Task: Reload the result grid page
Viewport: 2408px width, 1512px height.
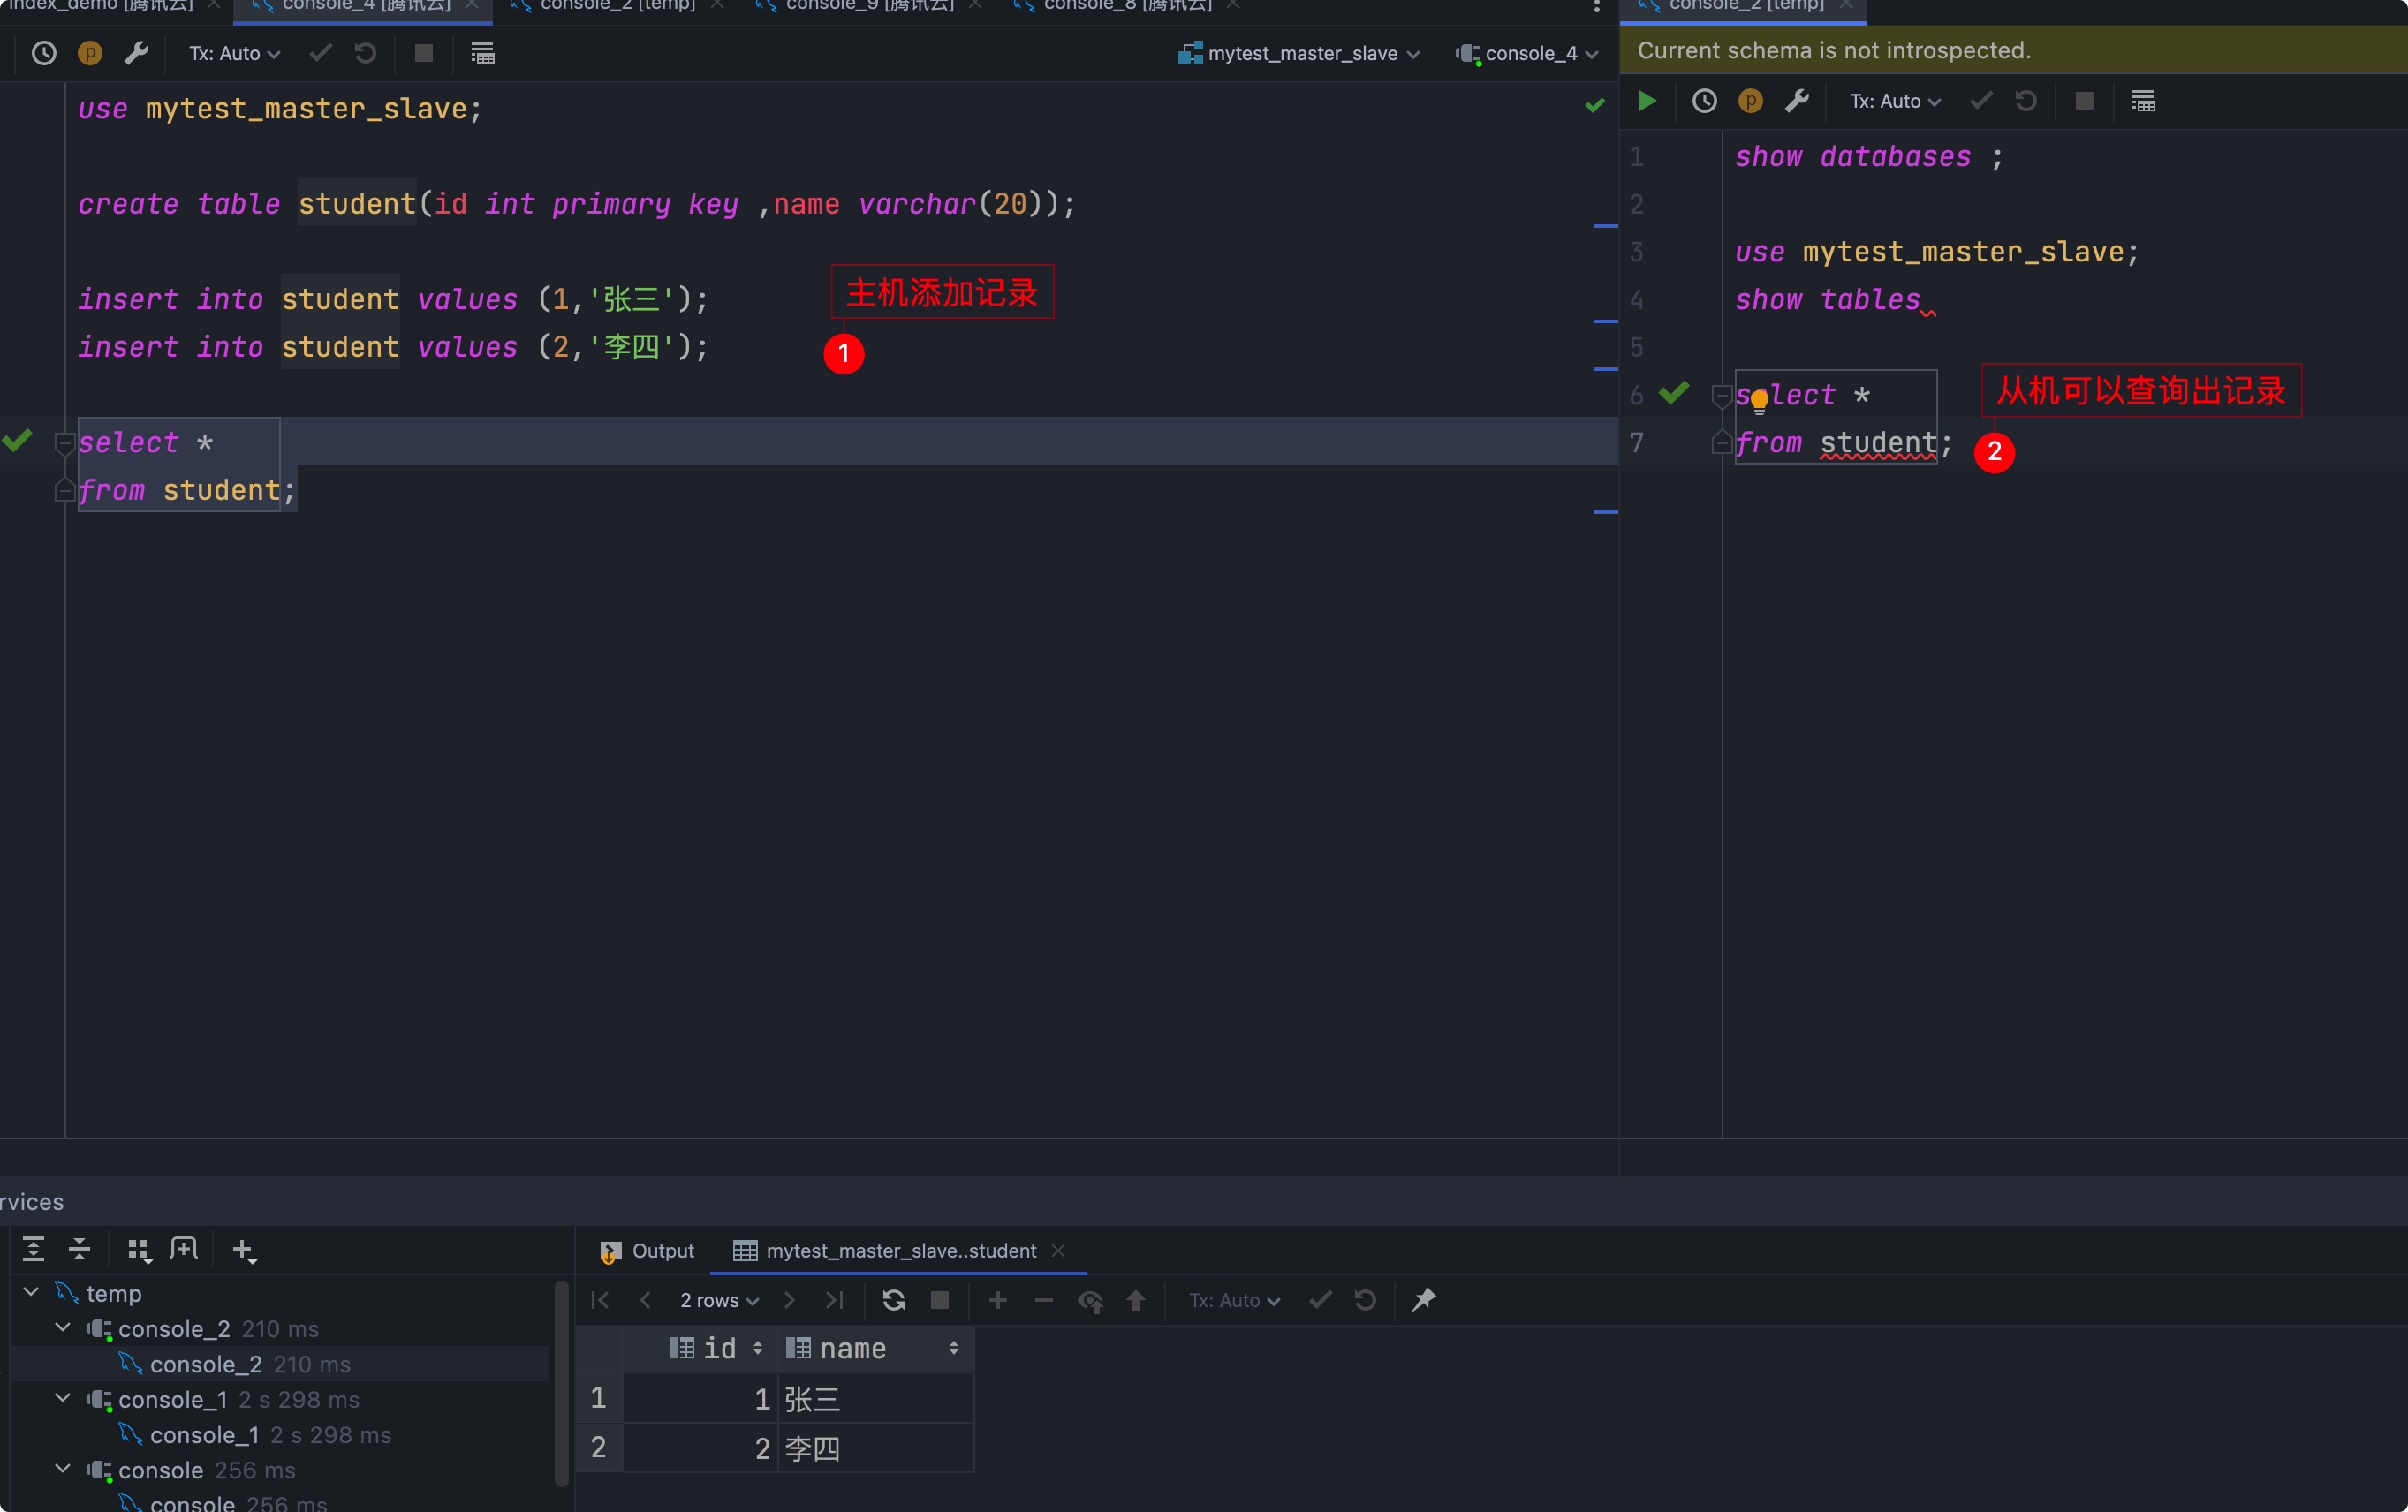Action: [x=893, y=1300]
